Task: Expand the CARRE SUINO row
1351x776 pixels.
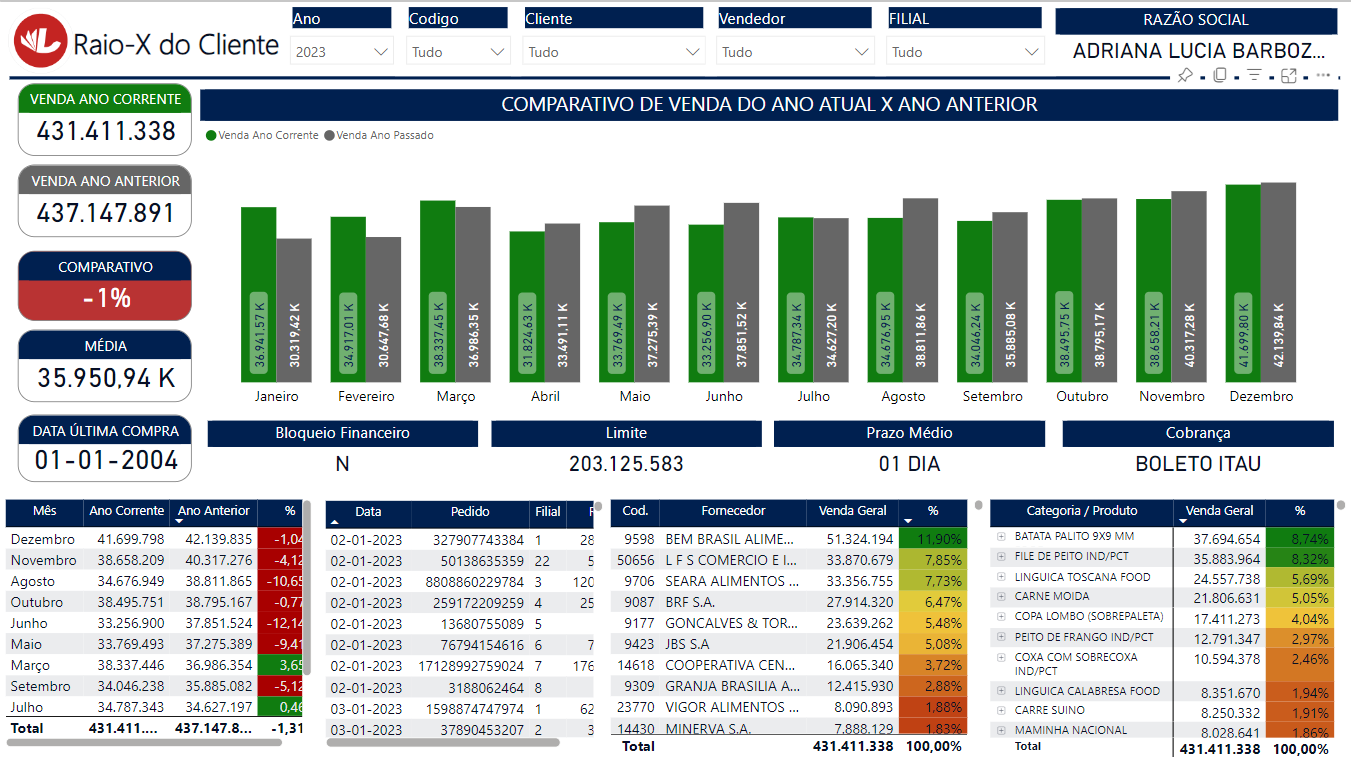Action: [x=1001, y=710]
